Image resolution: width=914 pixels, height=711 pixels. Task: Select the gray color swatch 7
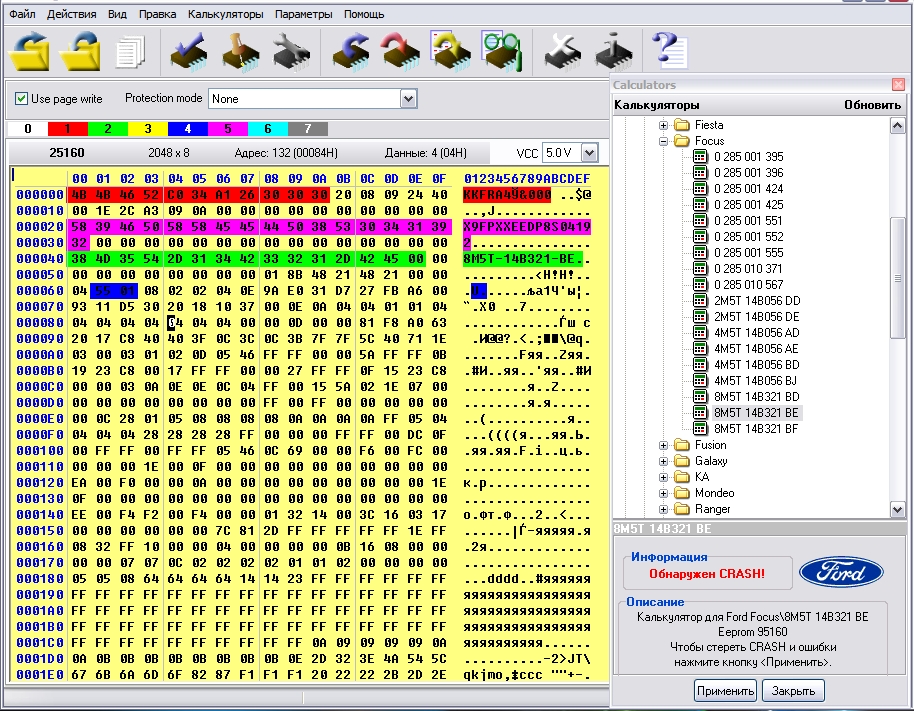pos(308,129)
